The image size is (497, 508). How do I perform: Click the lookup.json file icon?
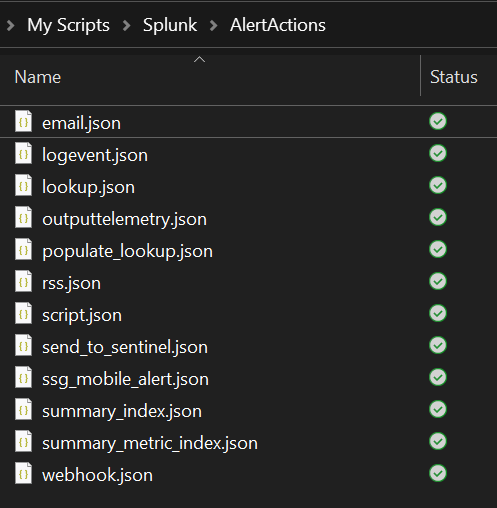[x=23, y=185]
